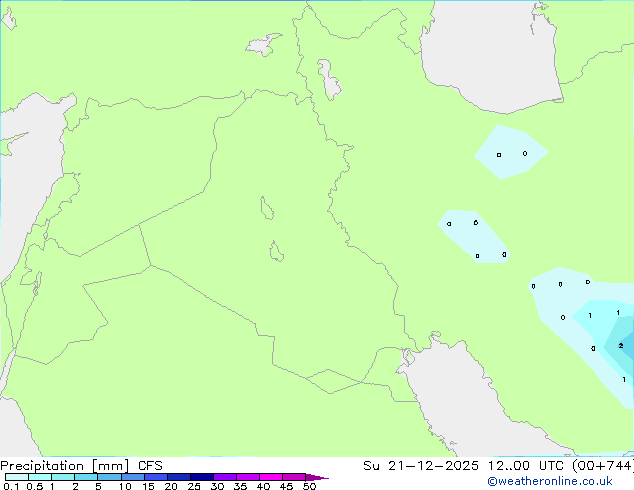Click the swatch between 35 and 40
The width and height of the screenshot is (634, 490).
pos(248,477)
